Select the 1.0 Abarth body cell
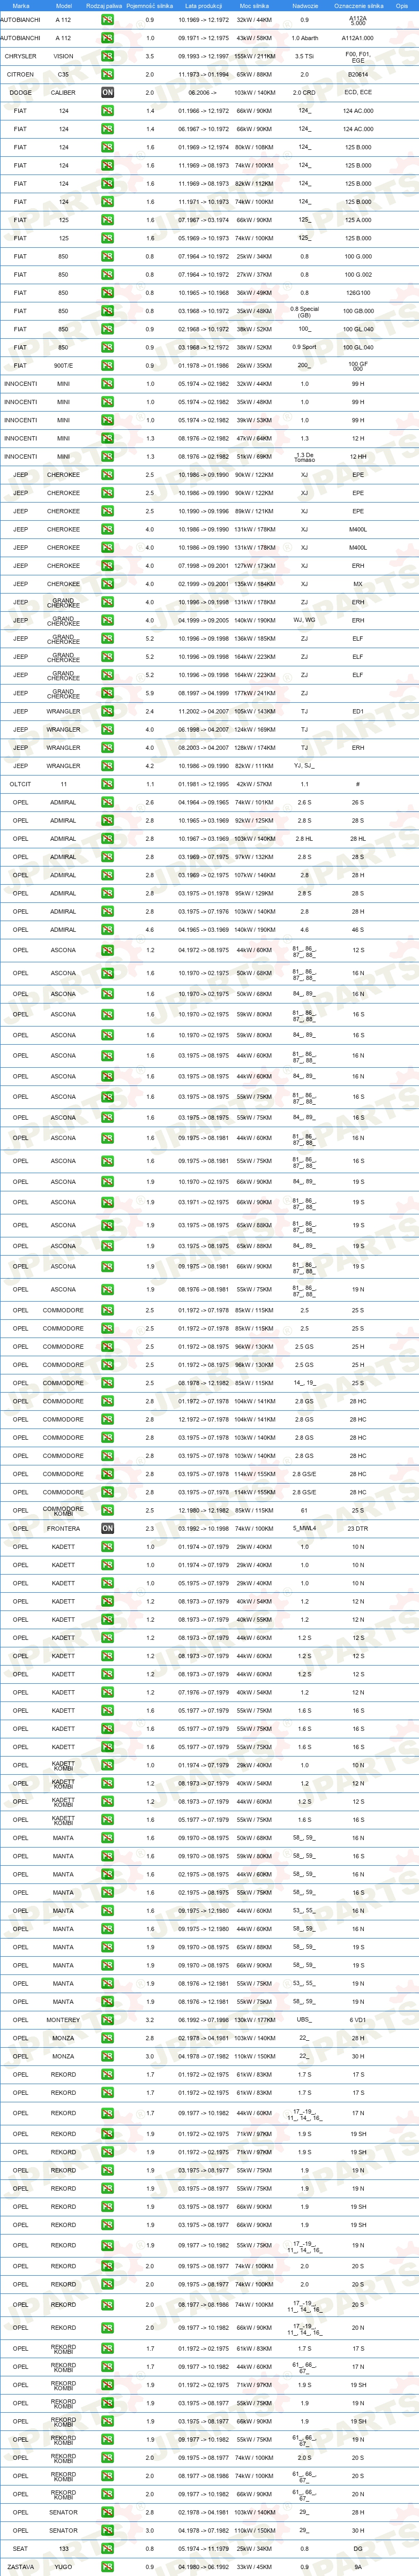This screenshot has height=2576, width=419. 305,38
